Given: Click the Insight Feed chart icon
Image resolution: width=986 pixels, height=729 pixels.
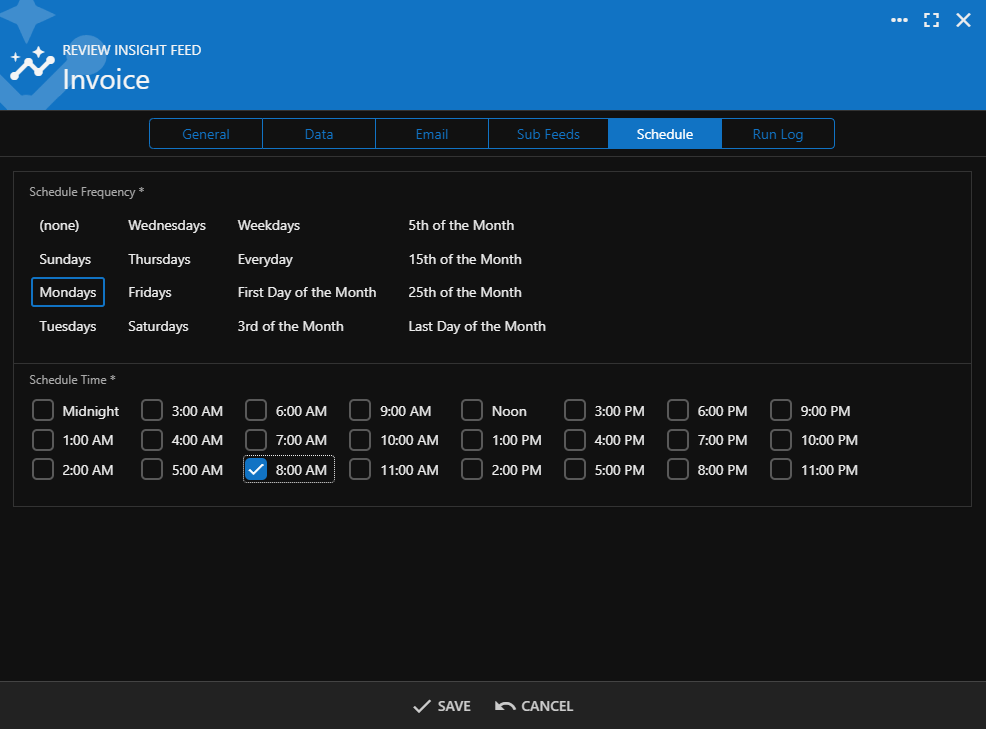Looking at the screenshot, I should pyautogui.click(x=32, y=65).
